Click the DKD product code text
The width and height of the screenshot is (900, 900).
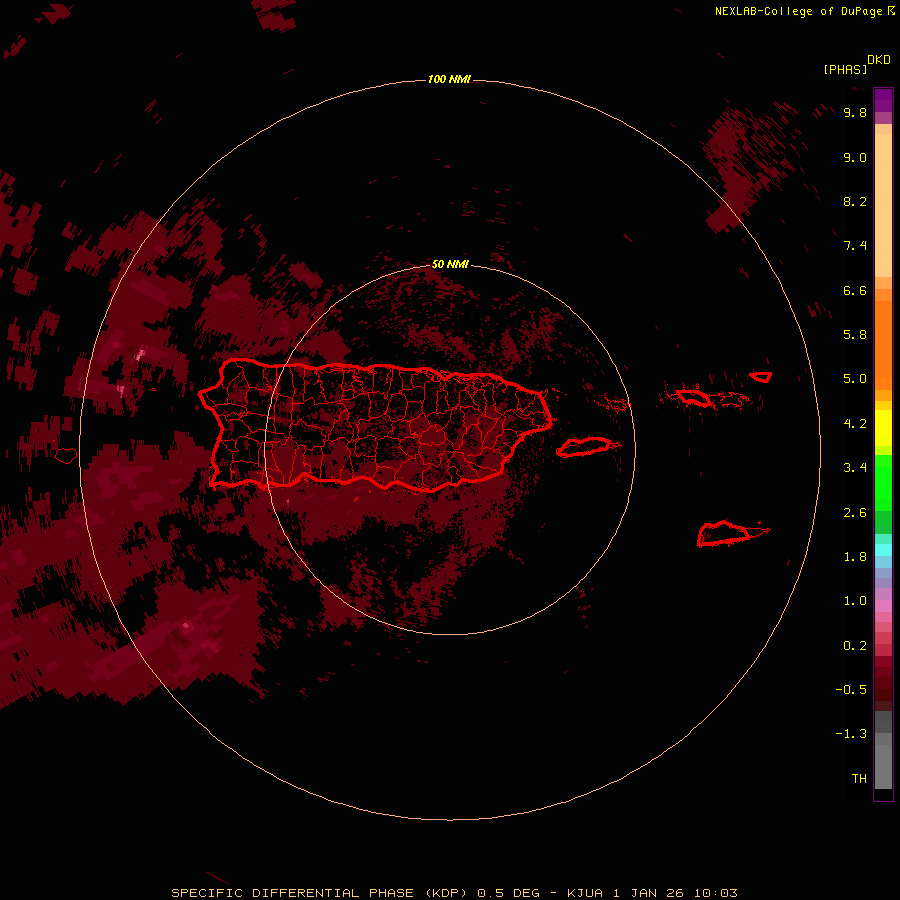(x=879, y=60)
